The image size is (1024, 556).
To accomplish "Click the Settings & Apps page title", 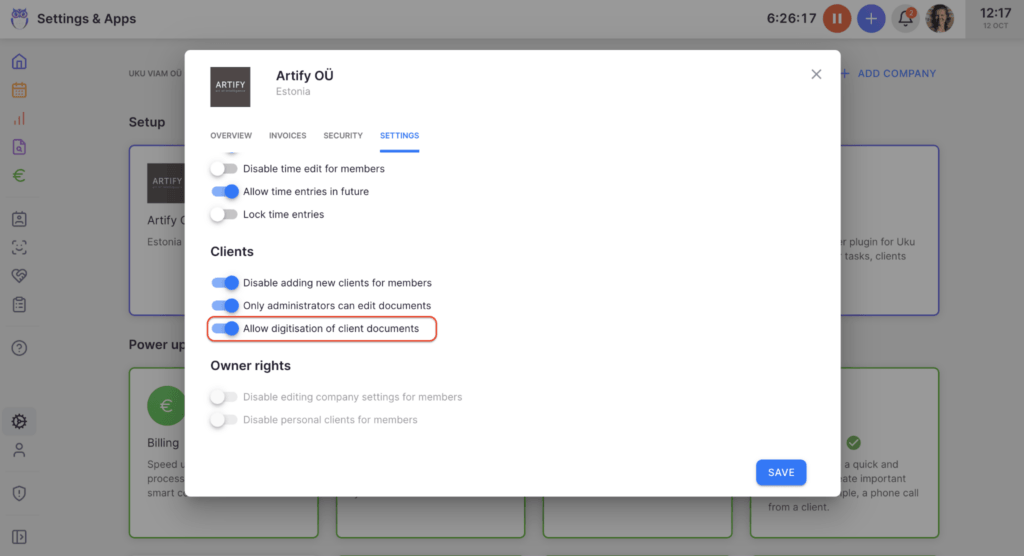I will (x=87, y=18).
